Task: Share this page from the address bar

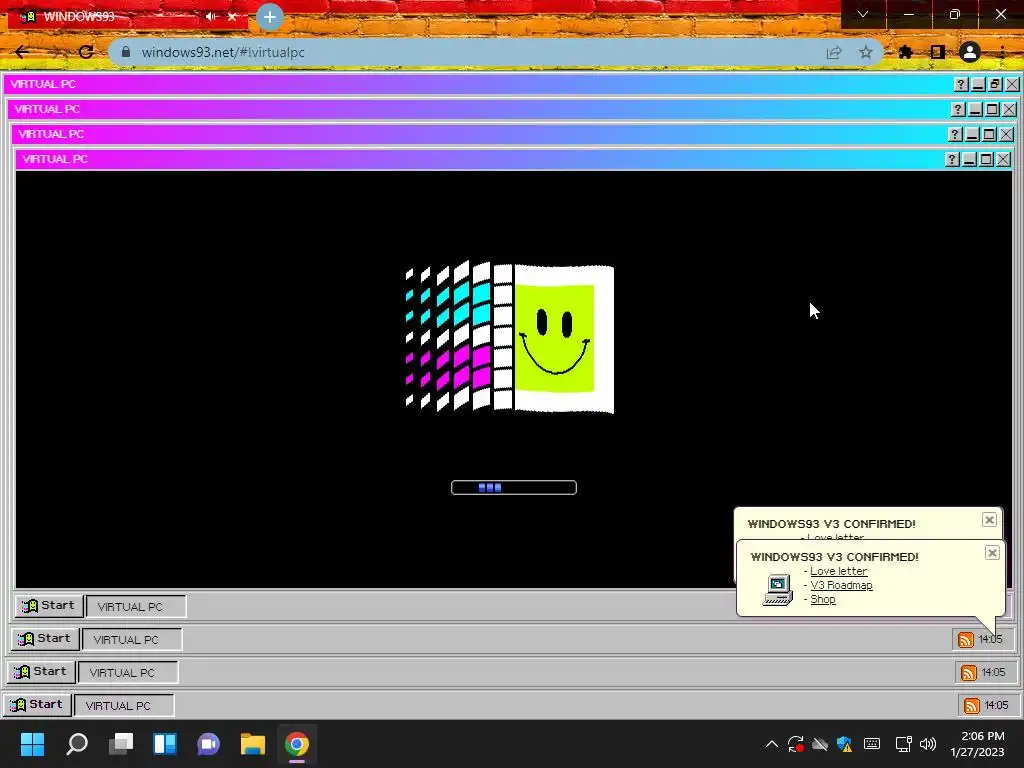Action: click(834, 52)
